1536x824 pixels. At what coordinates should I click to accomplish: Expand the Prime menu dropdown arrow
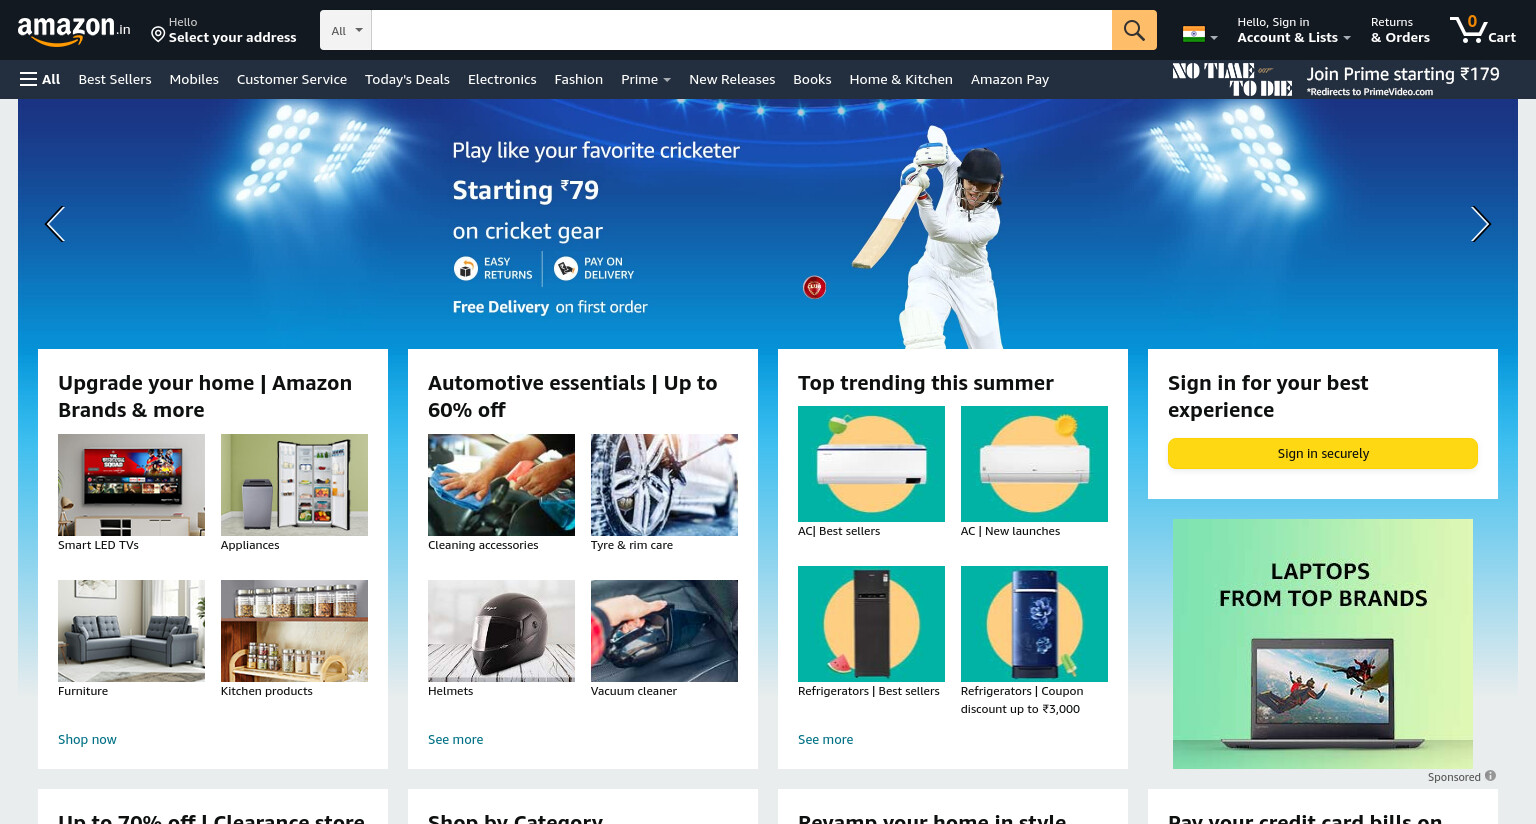tap(667, 80)
